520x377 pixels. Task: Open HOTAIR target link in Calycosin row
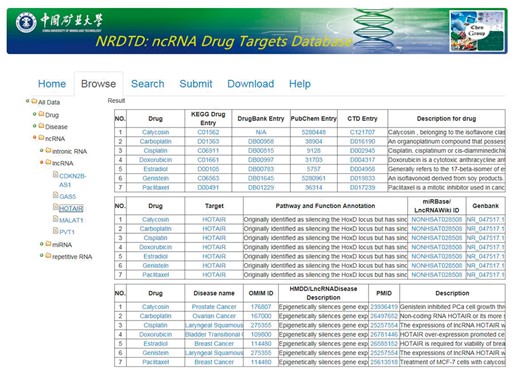coord(214,219)
